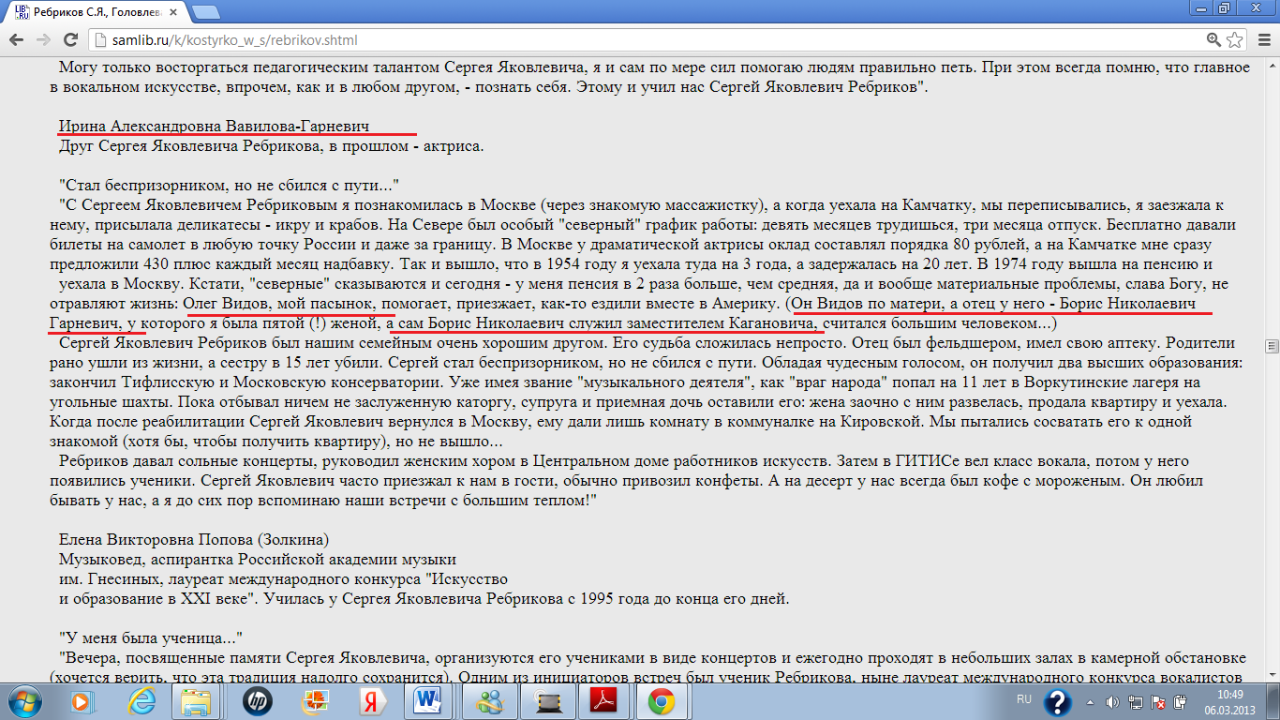Open Internet Explorer from taskbar
This screenshot has width=1280, height=720.
point(141,702)
